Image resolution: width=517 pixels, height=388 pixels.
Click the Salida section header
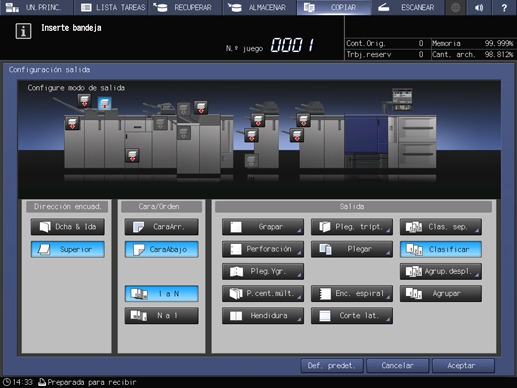(353, 207)
